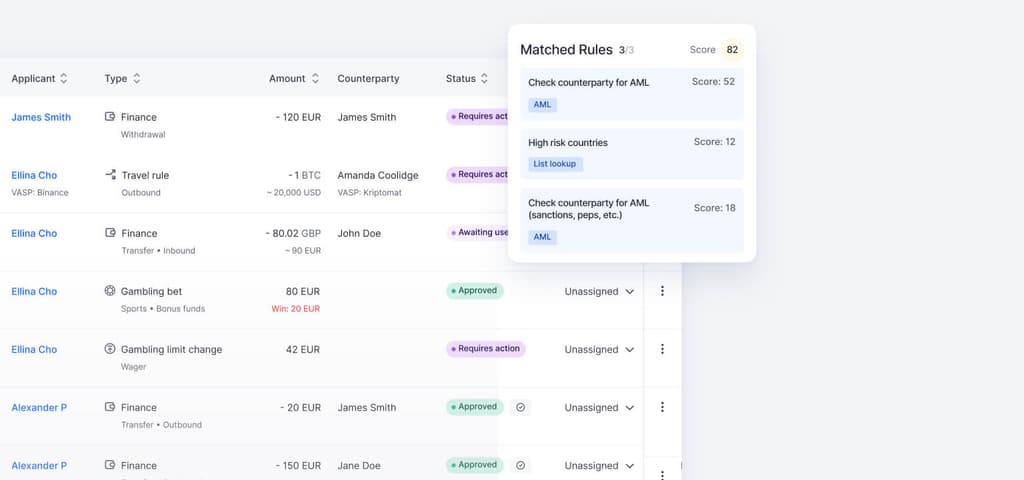Image resolution: width=1024 pixels, height=480 pixels.
Task: Open Alexander P link in Jane Doe row
Action: 39,466
